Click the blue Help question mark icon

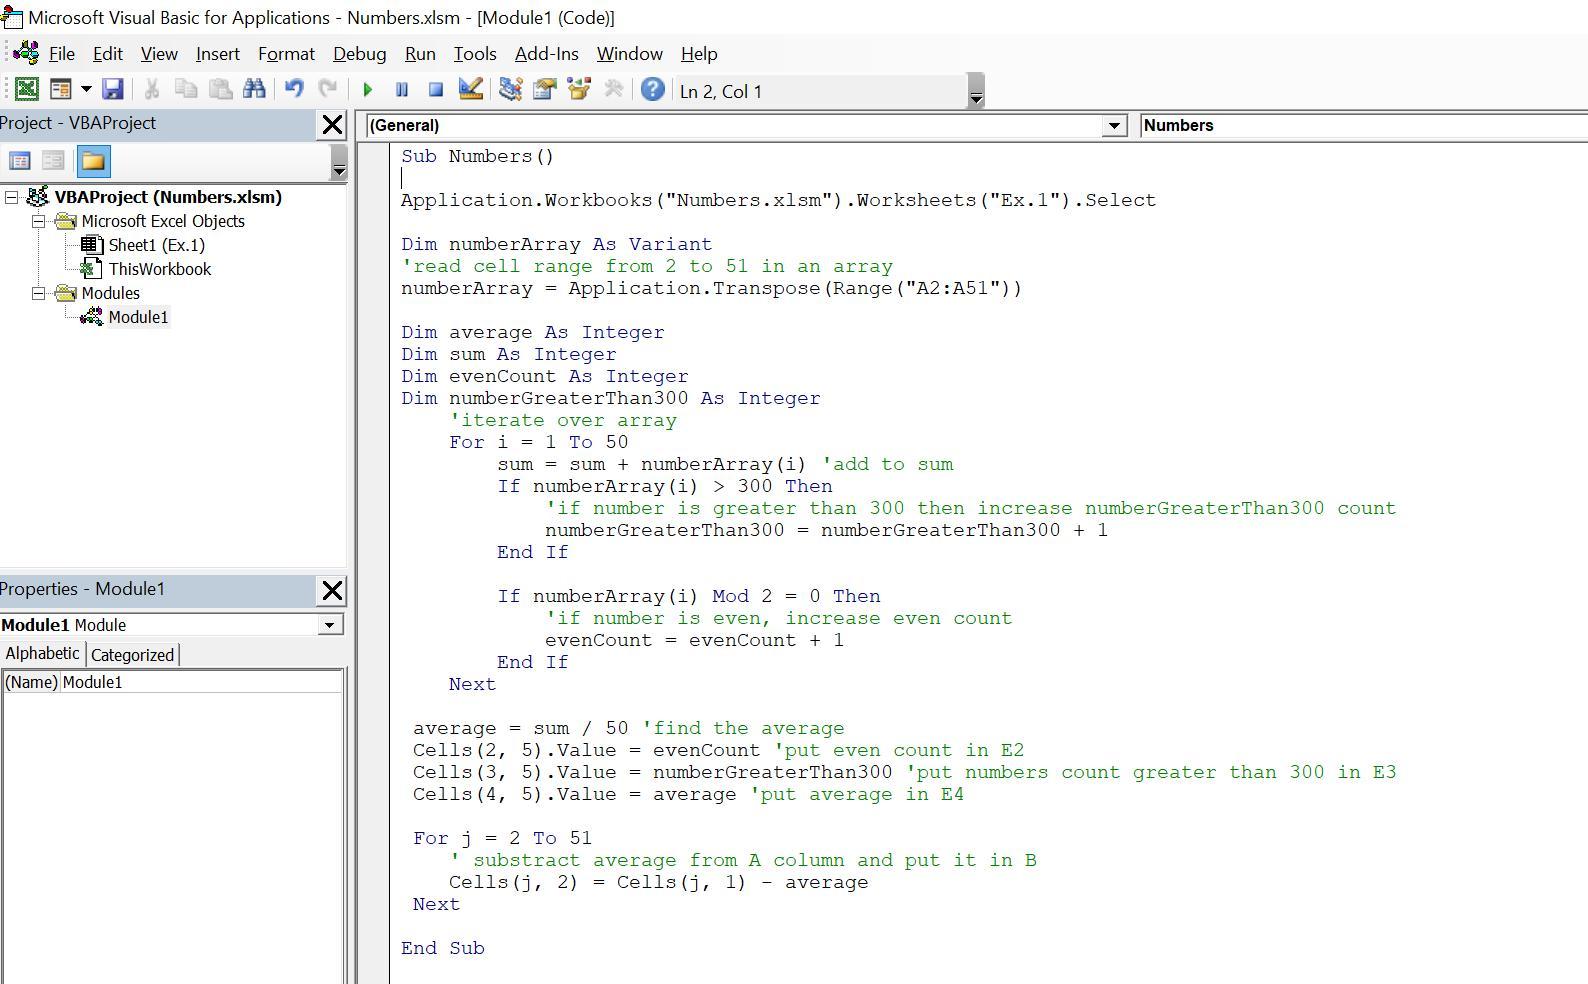coord(652,90)
